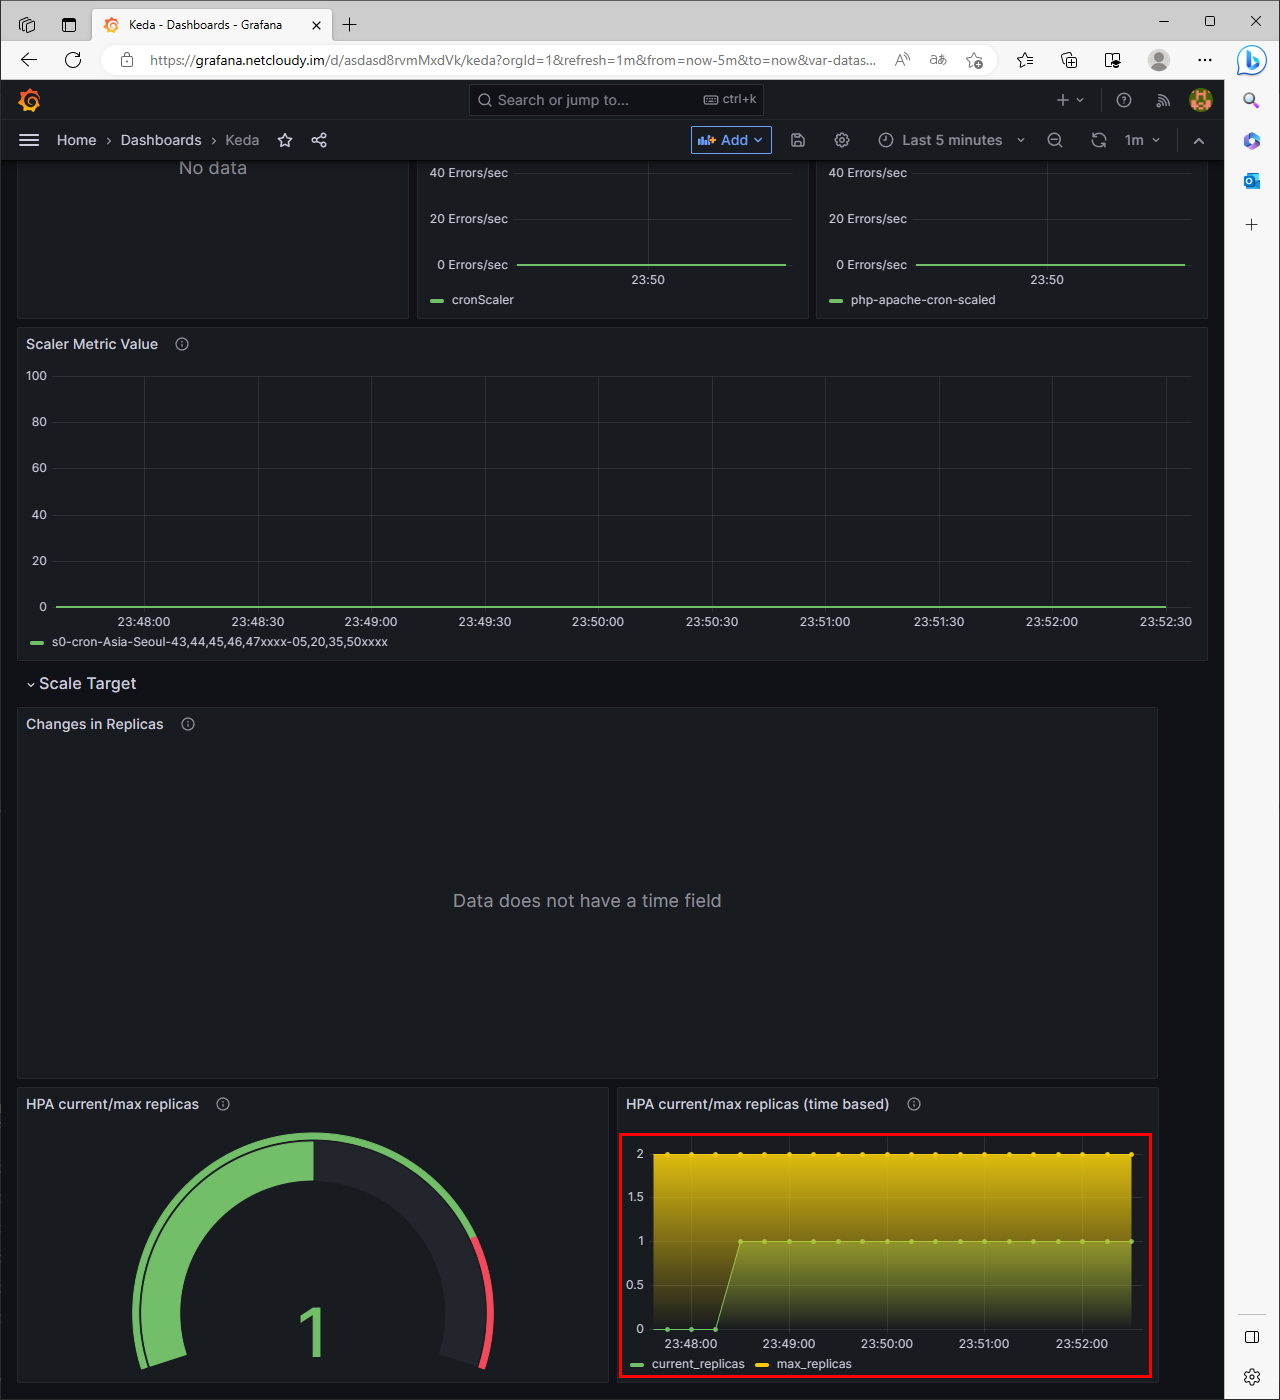Toggle max_replicas series visibility

click(x=814, y=1364)
